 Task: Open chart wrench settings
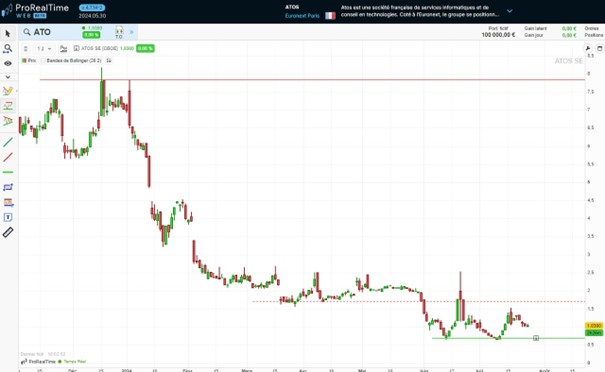point(588,48)
